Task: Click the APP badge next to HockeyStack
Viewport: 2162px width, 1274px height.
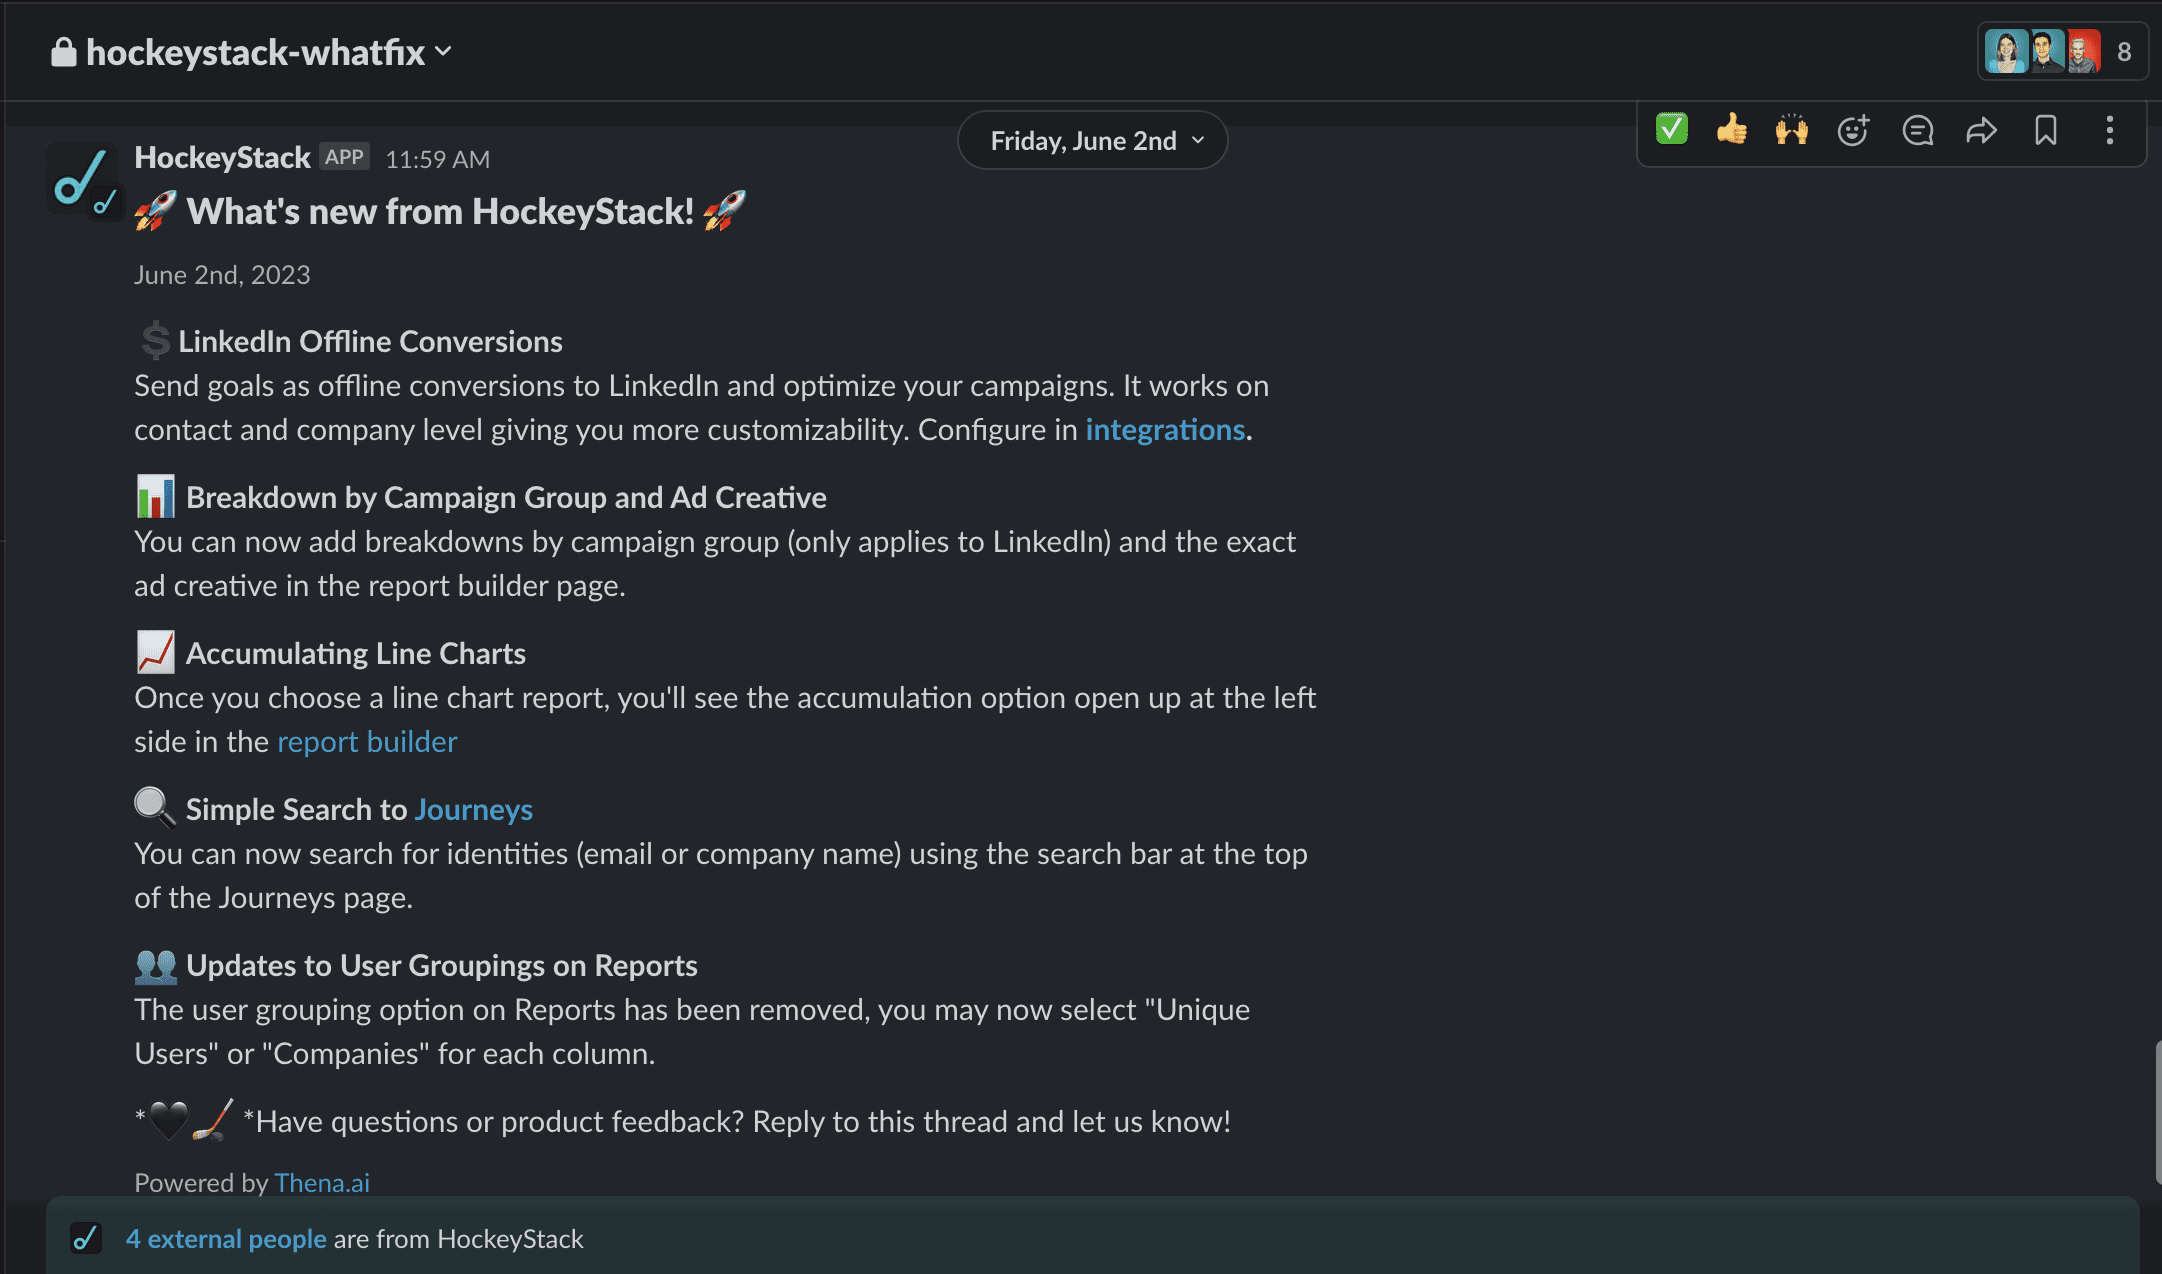Action: point(344,157)
